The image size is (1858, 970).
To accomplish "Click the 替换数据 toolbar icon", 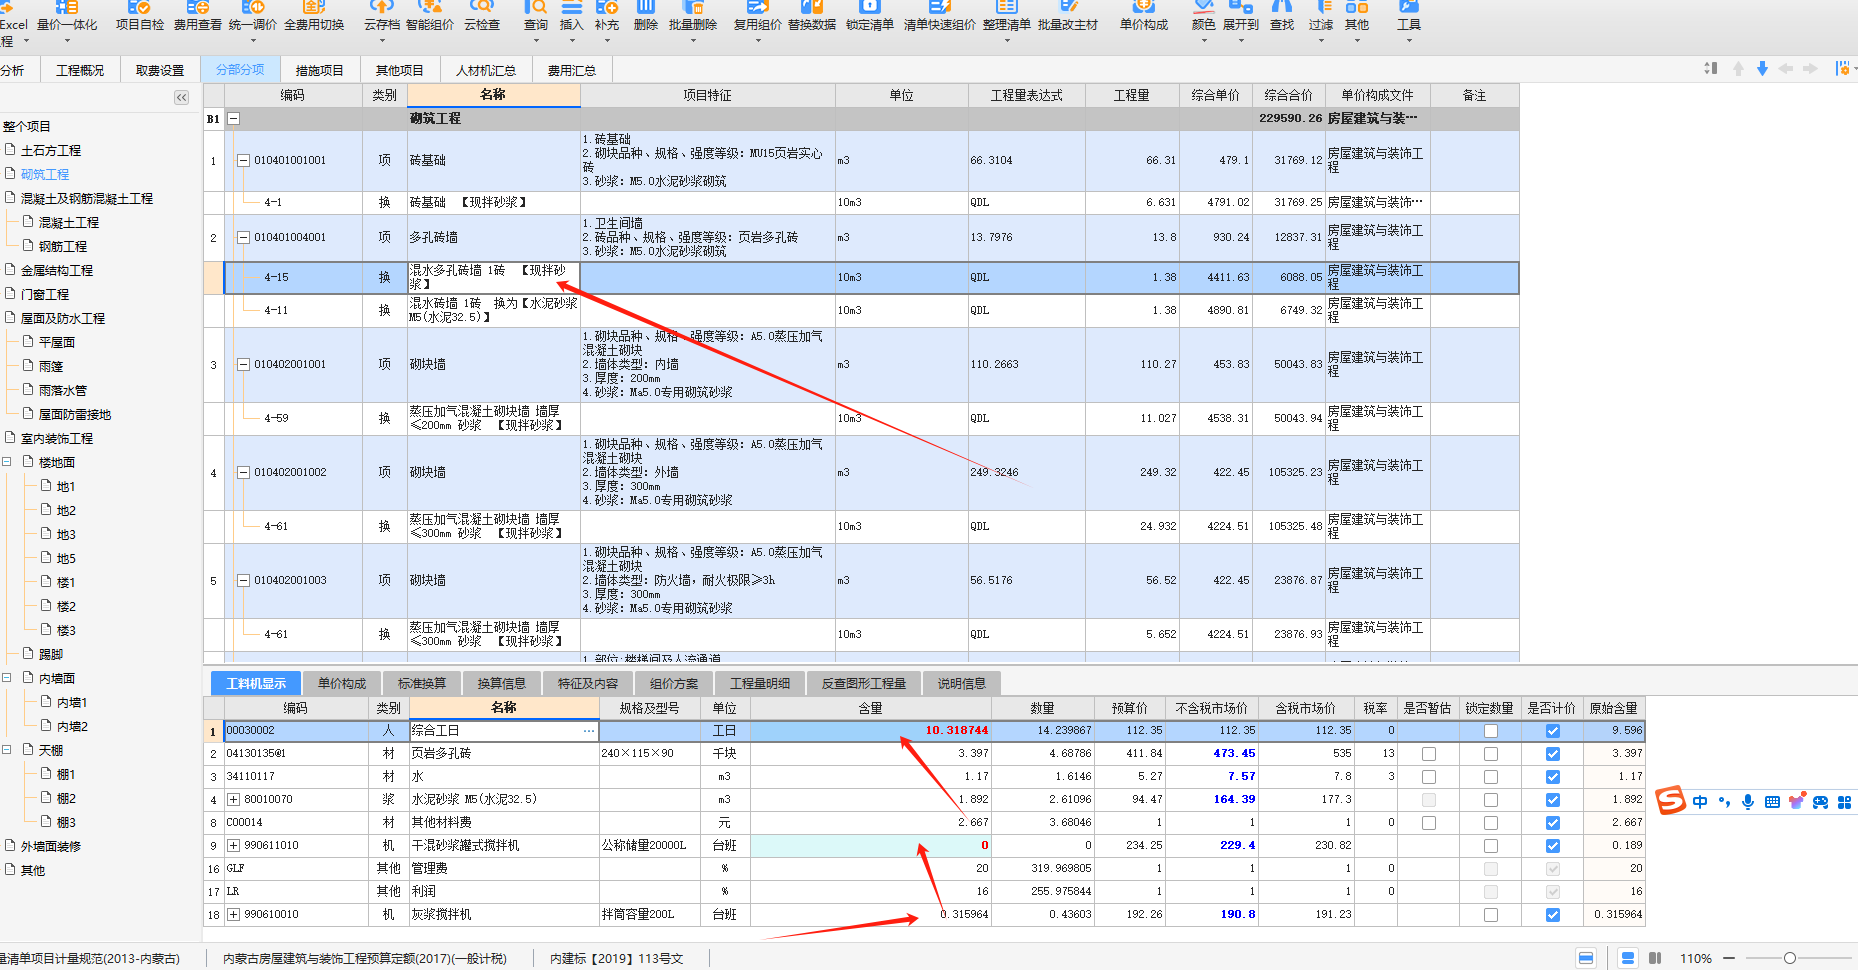I will 812,16.
